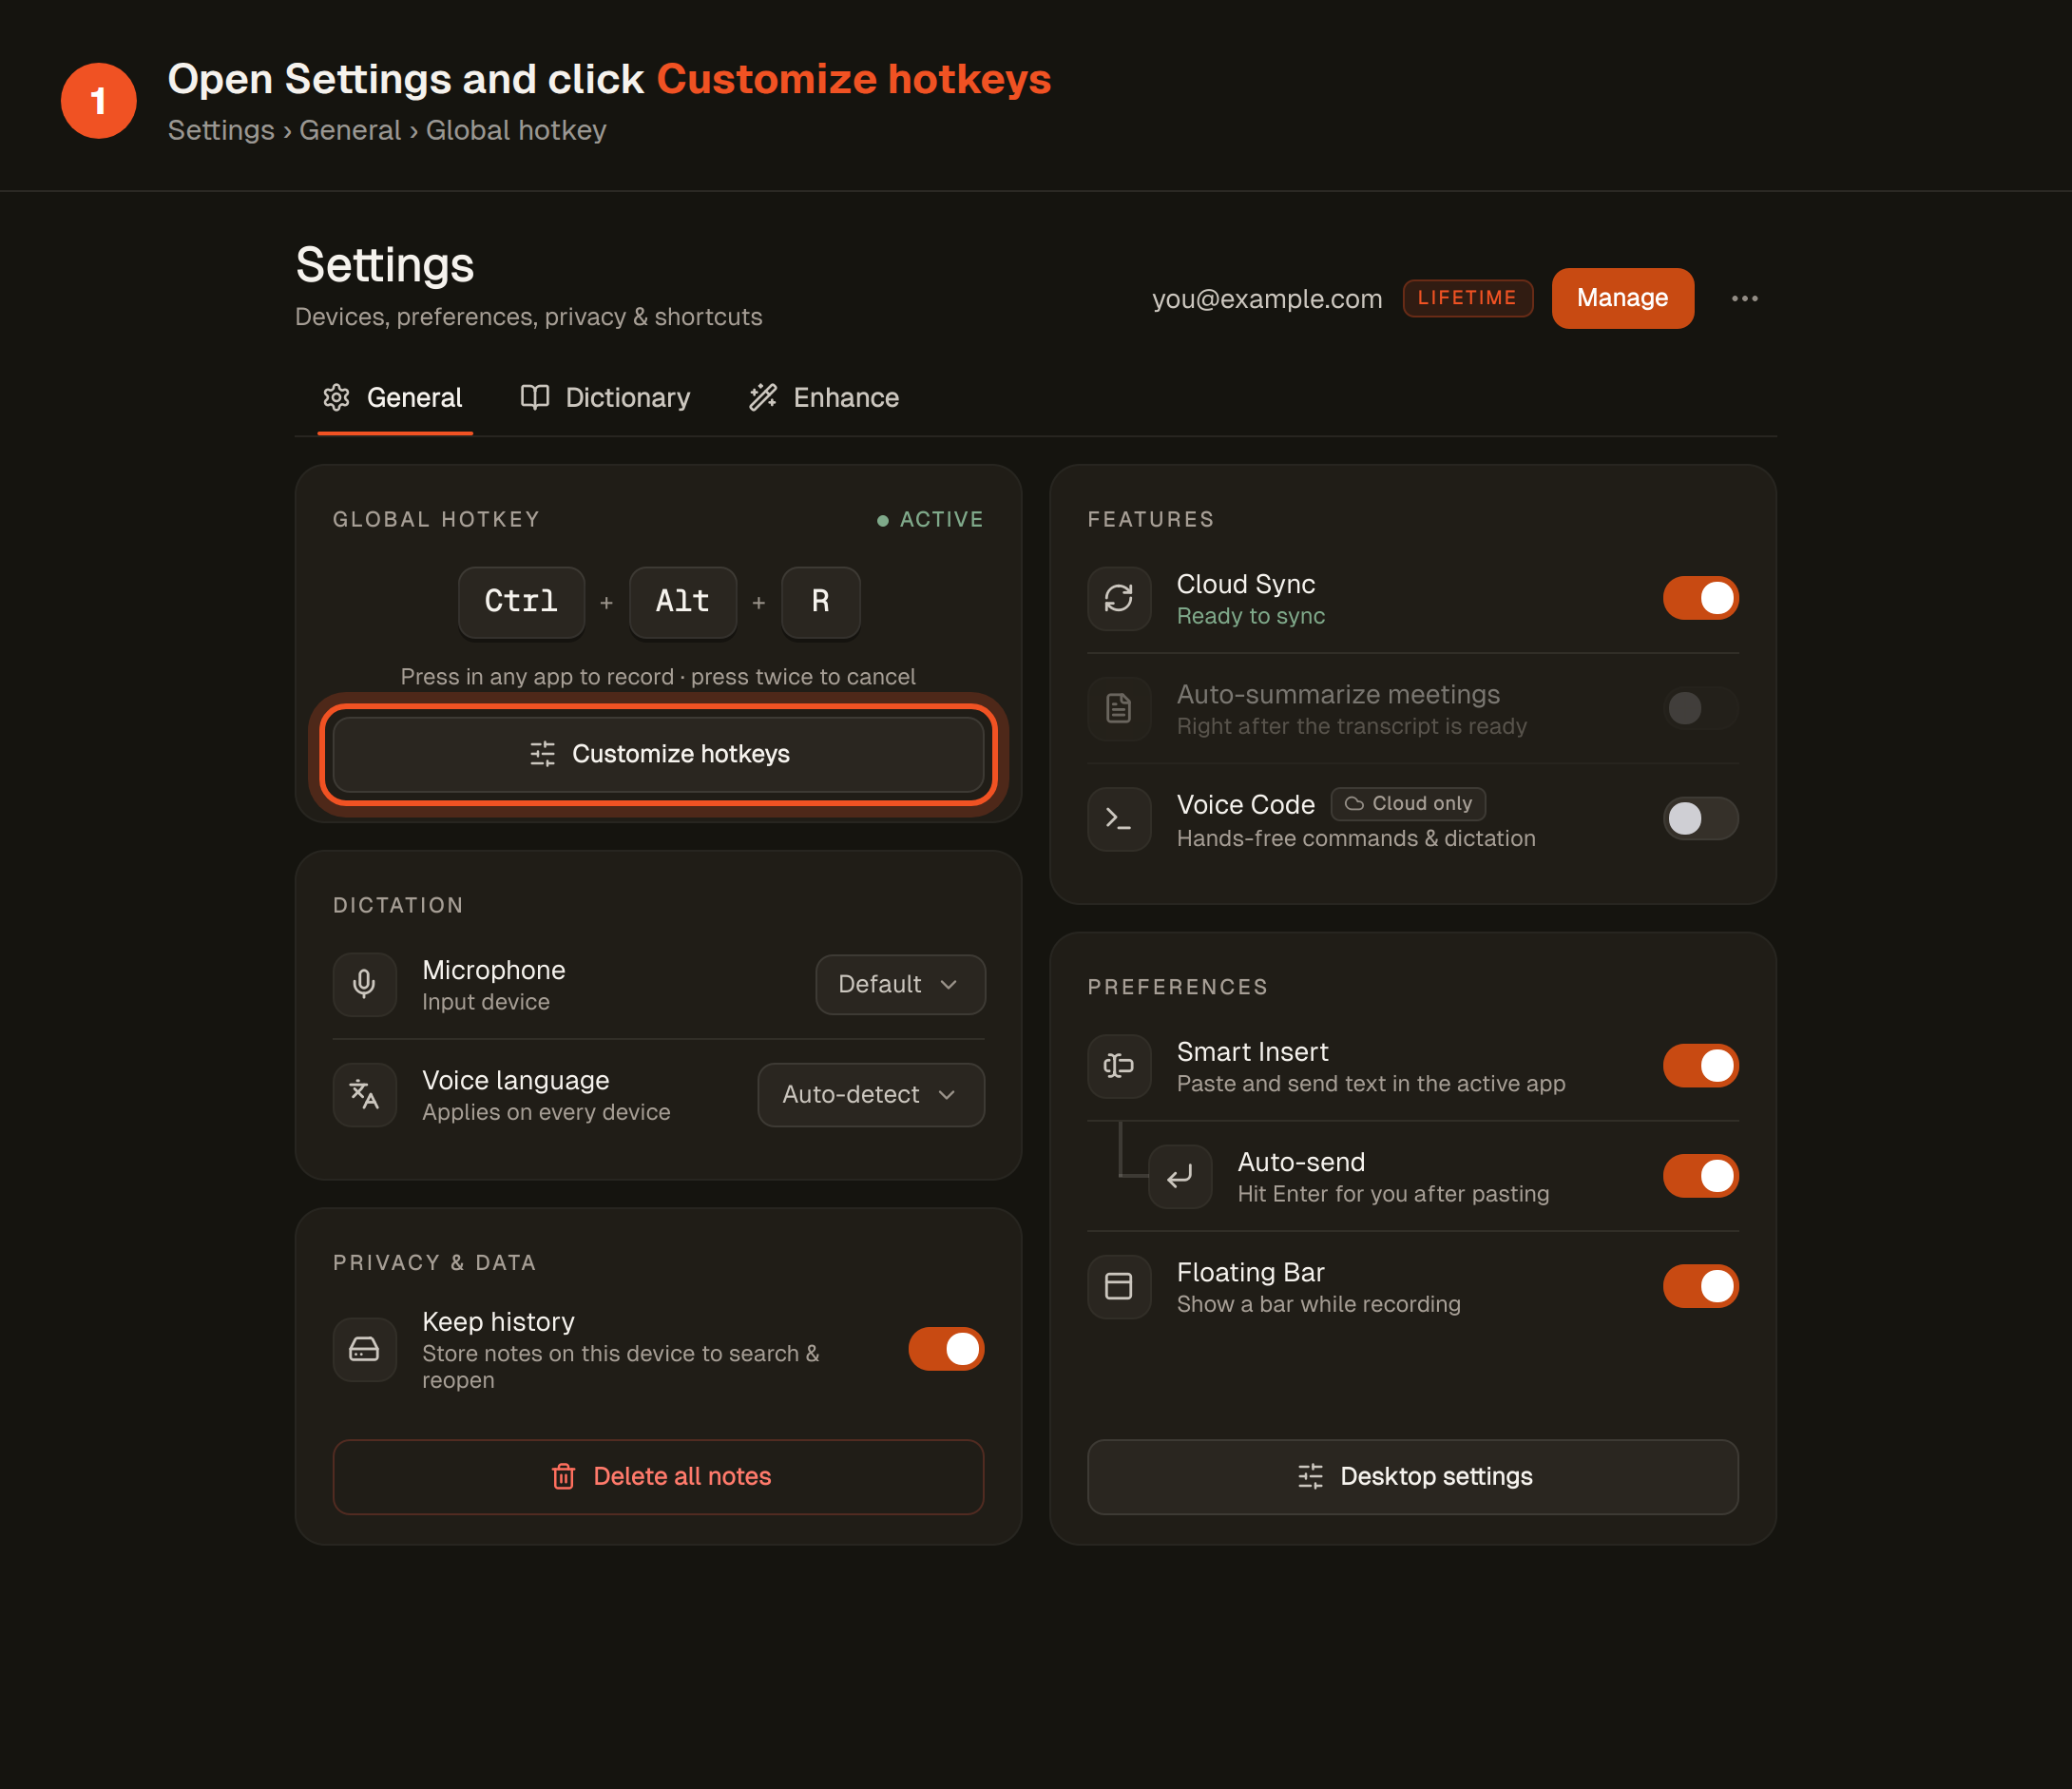The width and height of the screenshot is (2072, 1789).
Task: Click the sliders icon in Desktop settings
Action: [1310, 1476]
